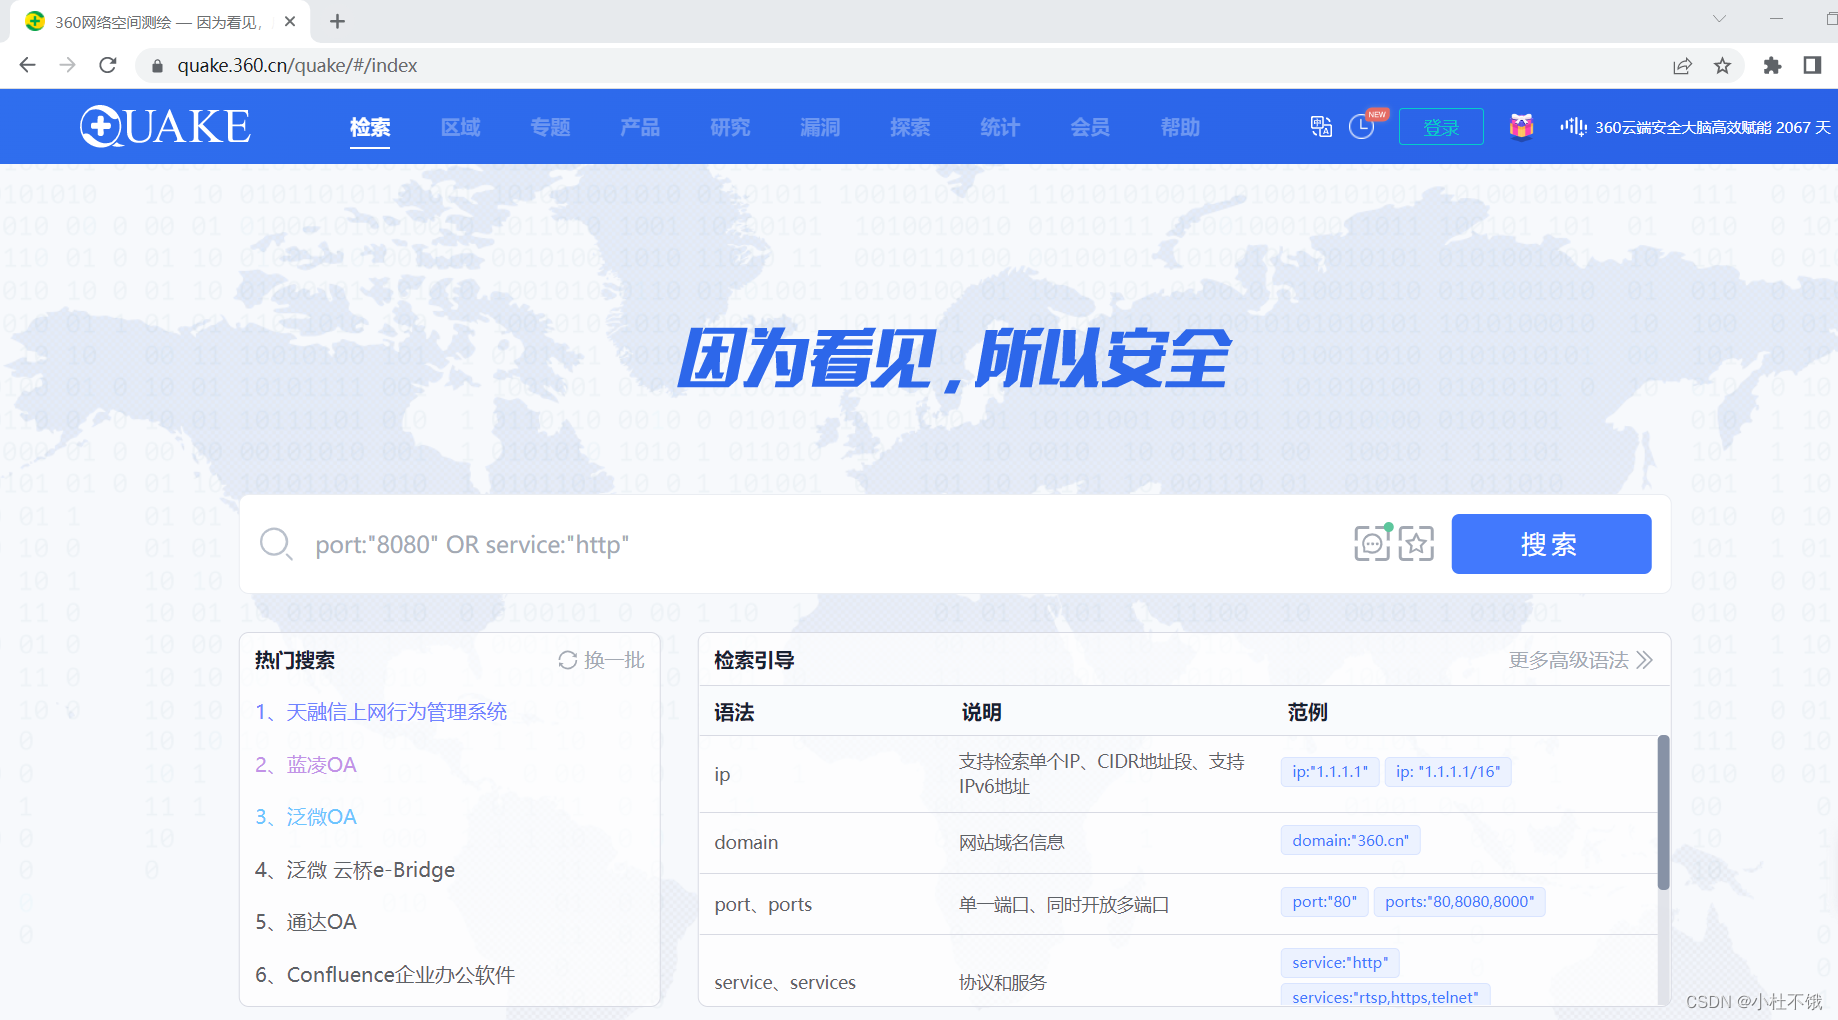Screen dimensions: 1838x1020
Task: Open the 研究 navigation menu
Action: pyautogui.click(x=730, y=127)
